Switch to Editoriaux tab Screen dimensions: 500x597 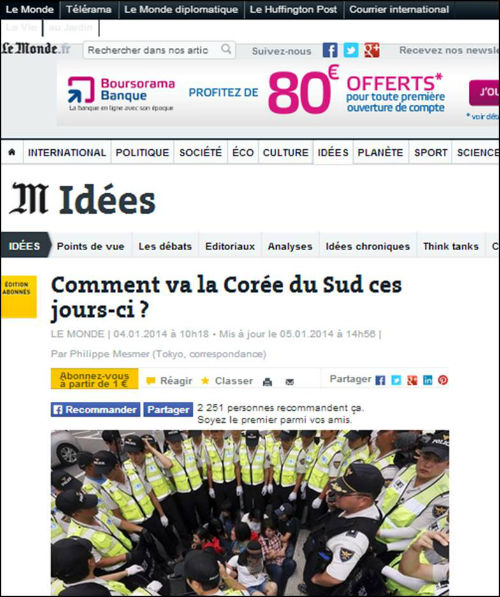pos(230,246)
